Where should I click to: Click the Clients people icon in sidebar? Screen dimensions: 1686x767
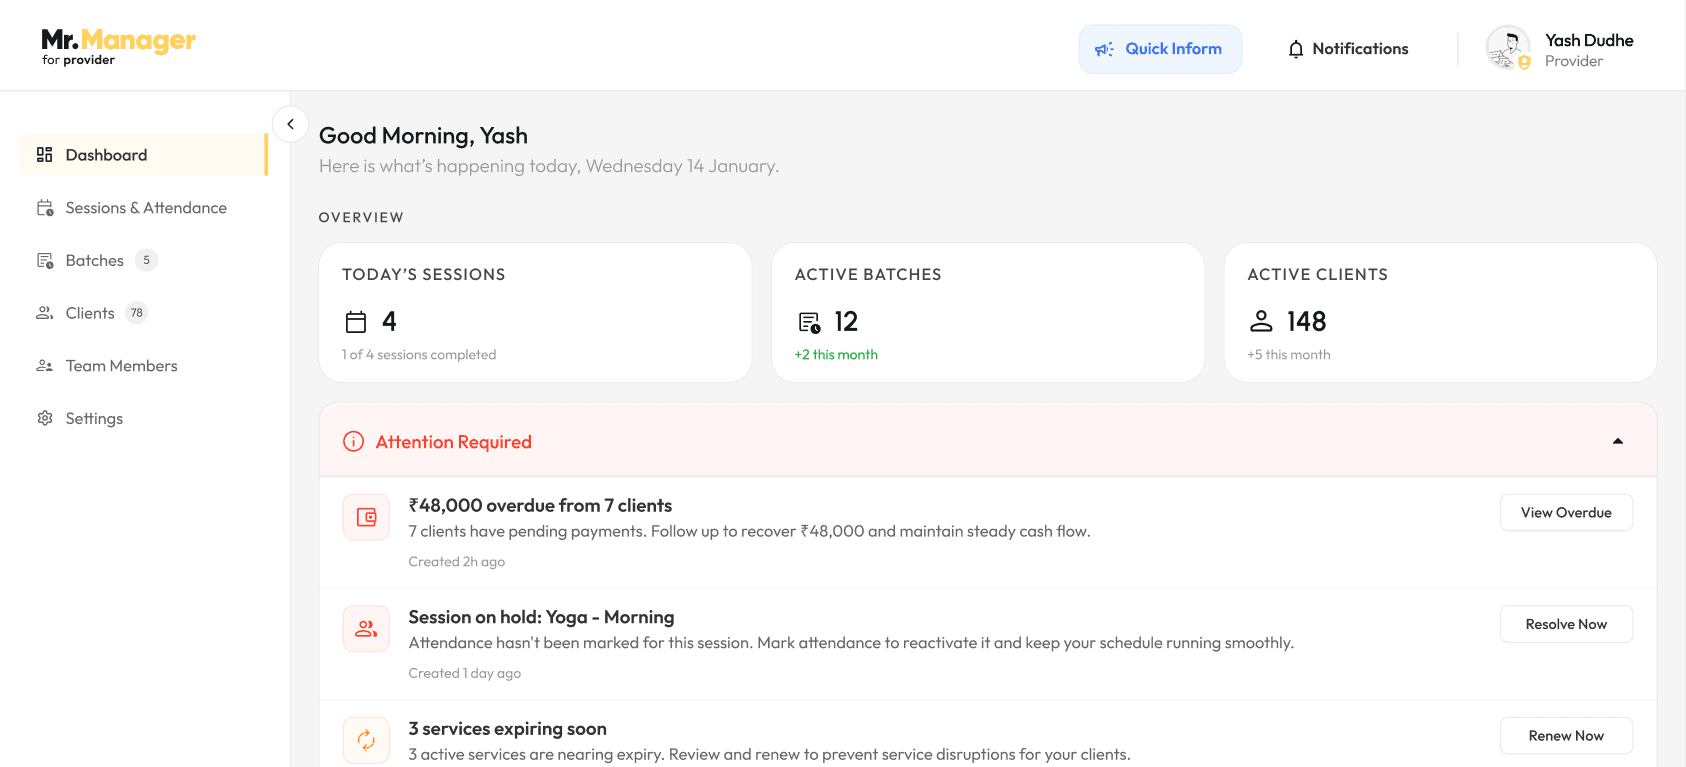[44, 313]
